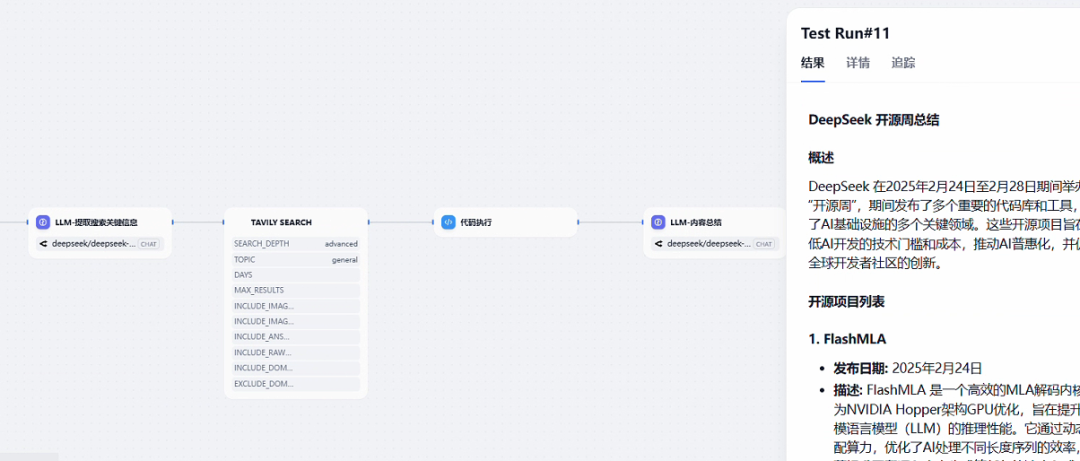Click the 发布日期 2025年2月24日 bullet
Image resolution: width=1080 pixels, height=461 pixels.
(907, 368)
